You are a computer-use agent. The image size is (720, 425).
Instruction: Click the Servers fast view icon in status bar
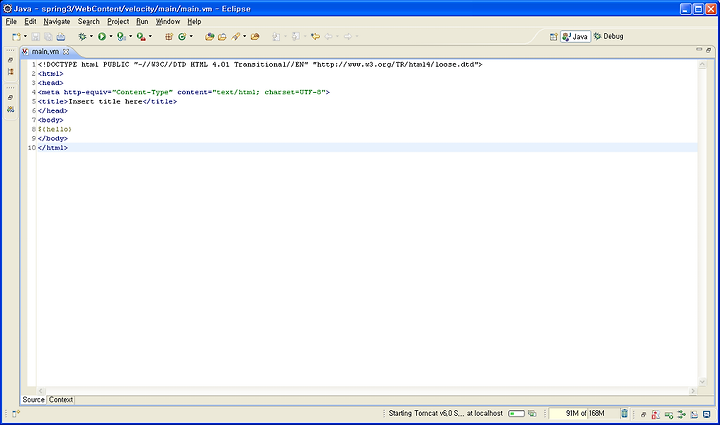(669, 414)
